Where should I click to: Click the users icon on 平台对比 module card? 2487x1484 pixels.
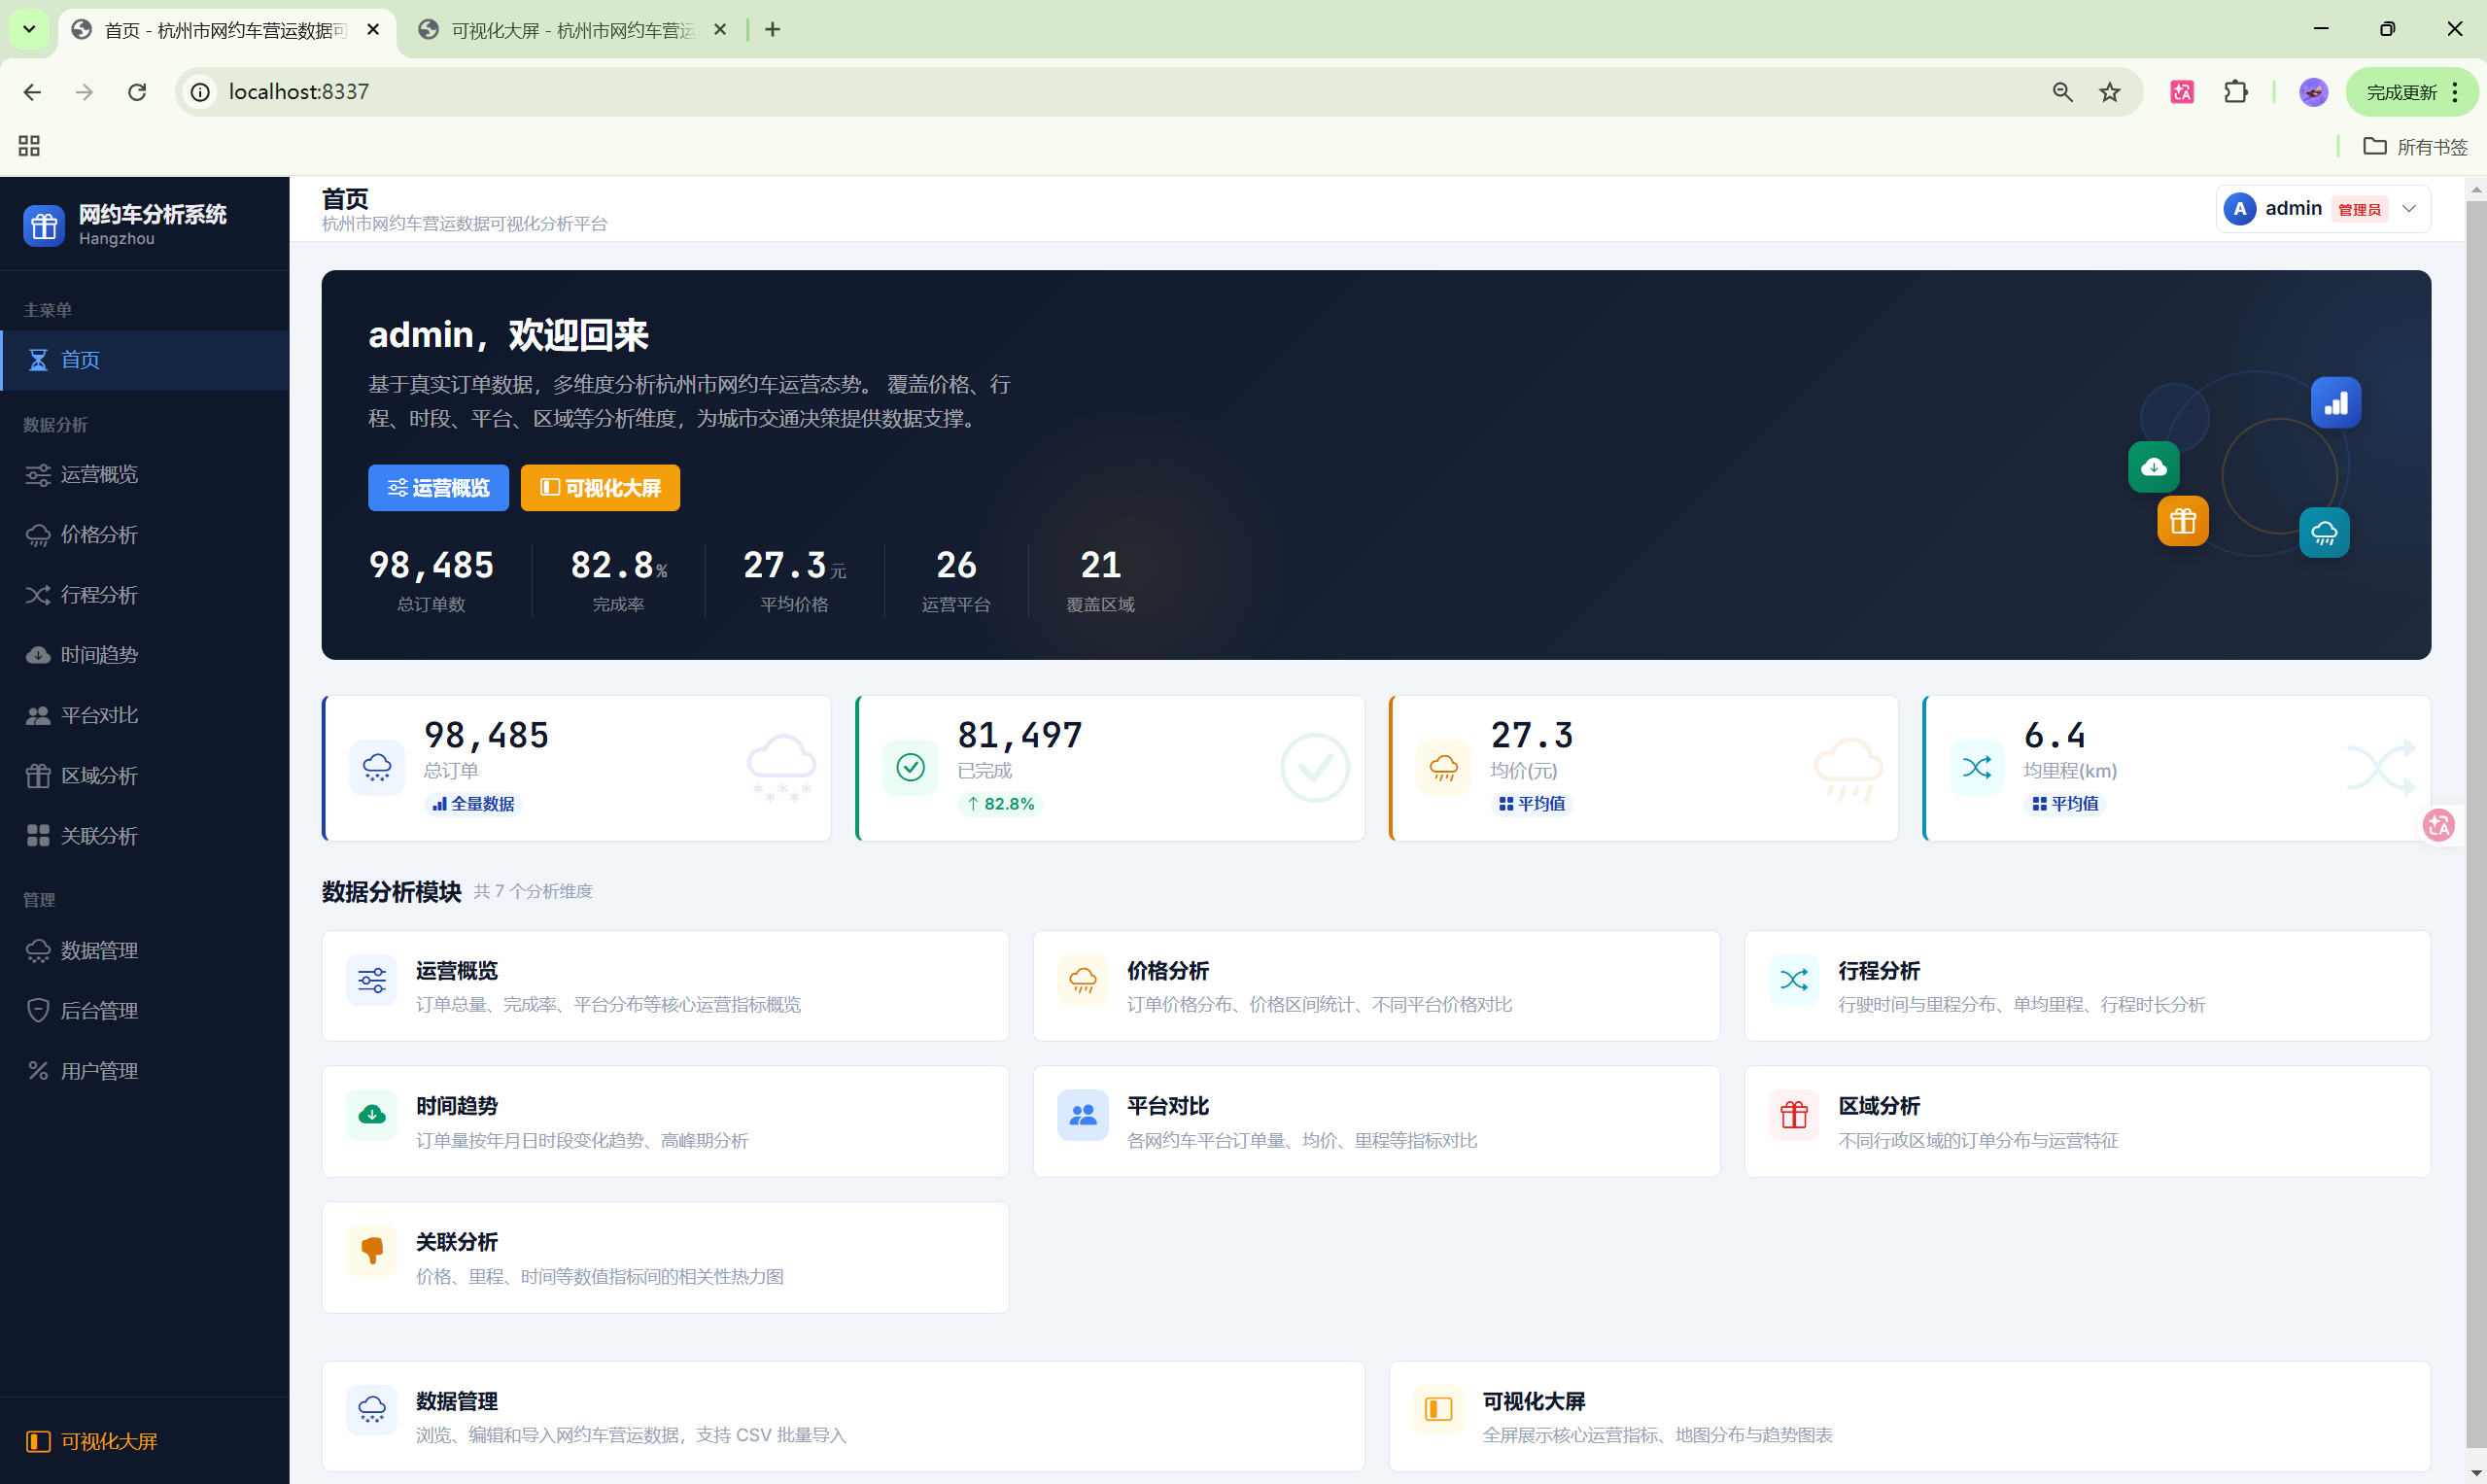pyautogui.click(x=1082, y=1114)
